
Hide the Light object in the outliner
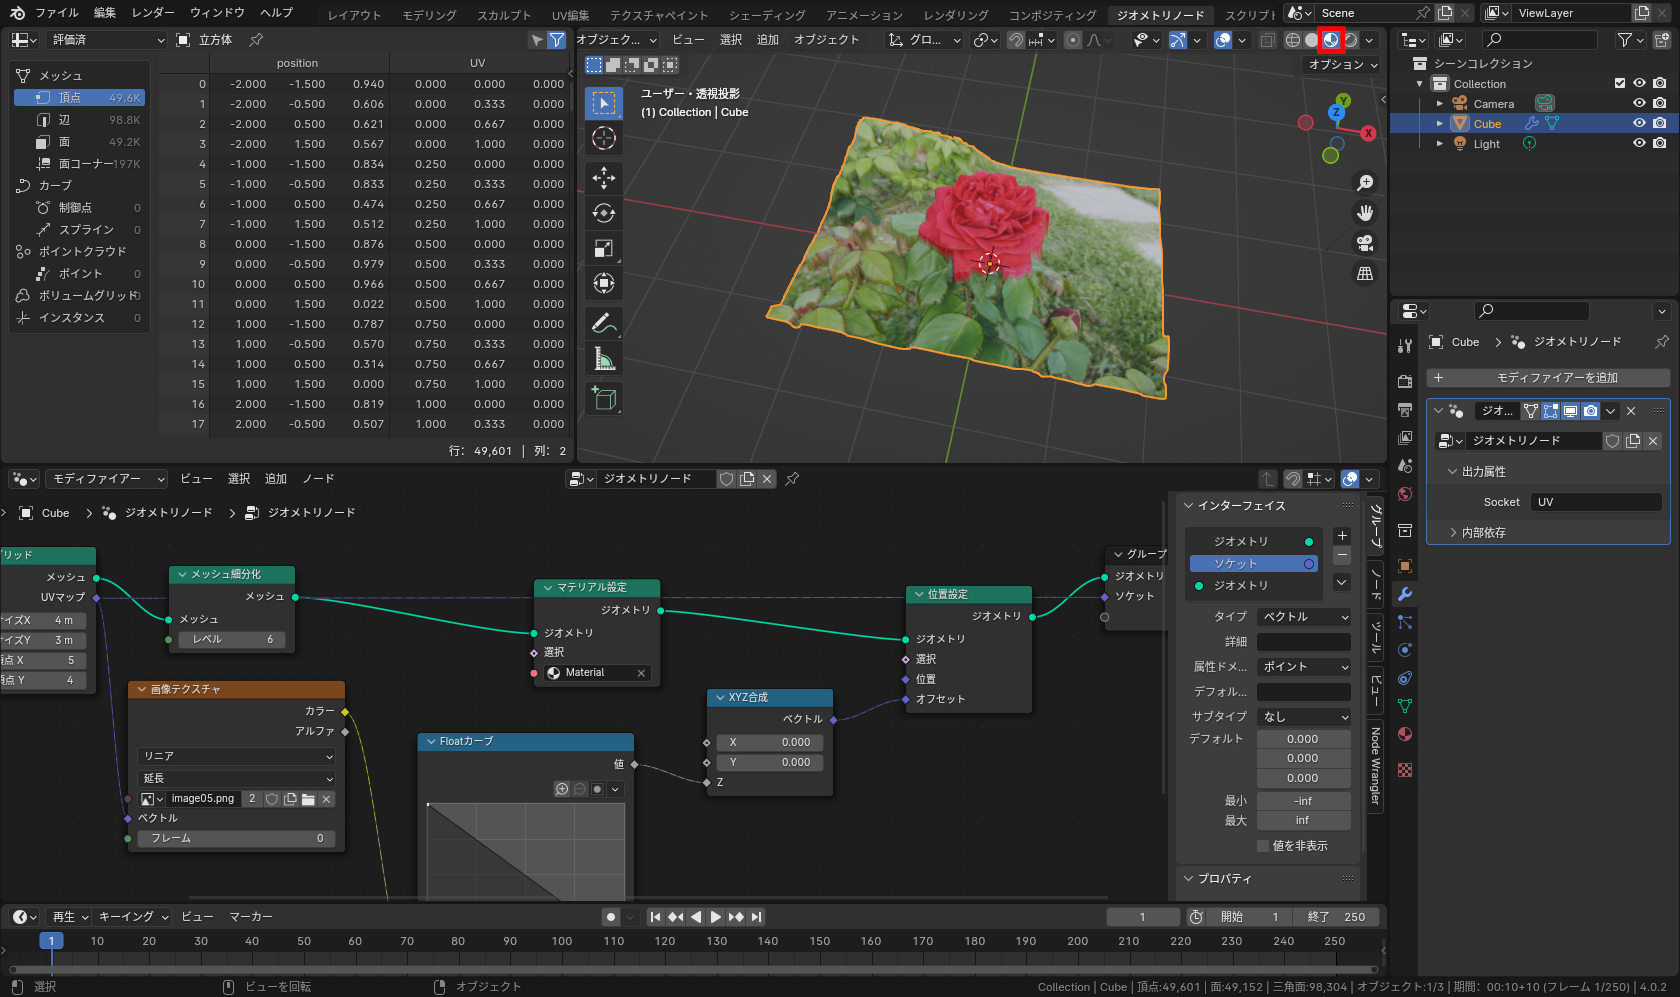(x=1638, y=143)
